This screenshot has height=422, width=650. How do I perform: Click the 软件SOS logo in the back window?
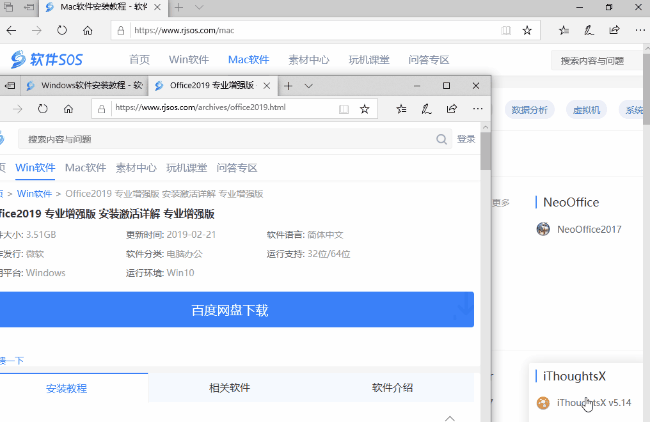46,60
